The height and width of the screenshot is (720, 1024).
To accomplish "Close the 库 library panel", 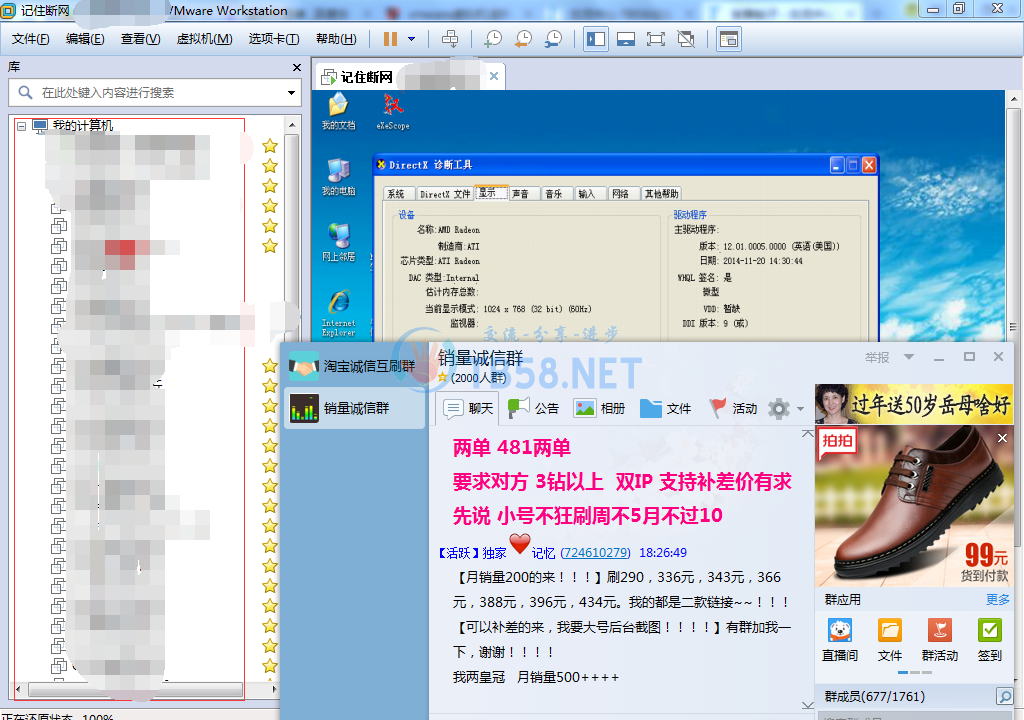I will point(297,67).
